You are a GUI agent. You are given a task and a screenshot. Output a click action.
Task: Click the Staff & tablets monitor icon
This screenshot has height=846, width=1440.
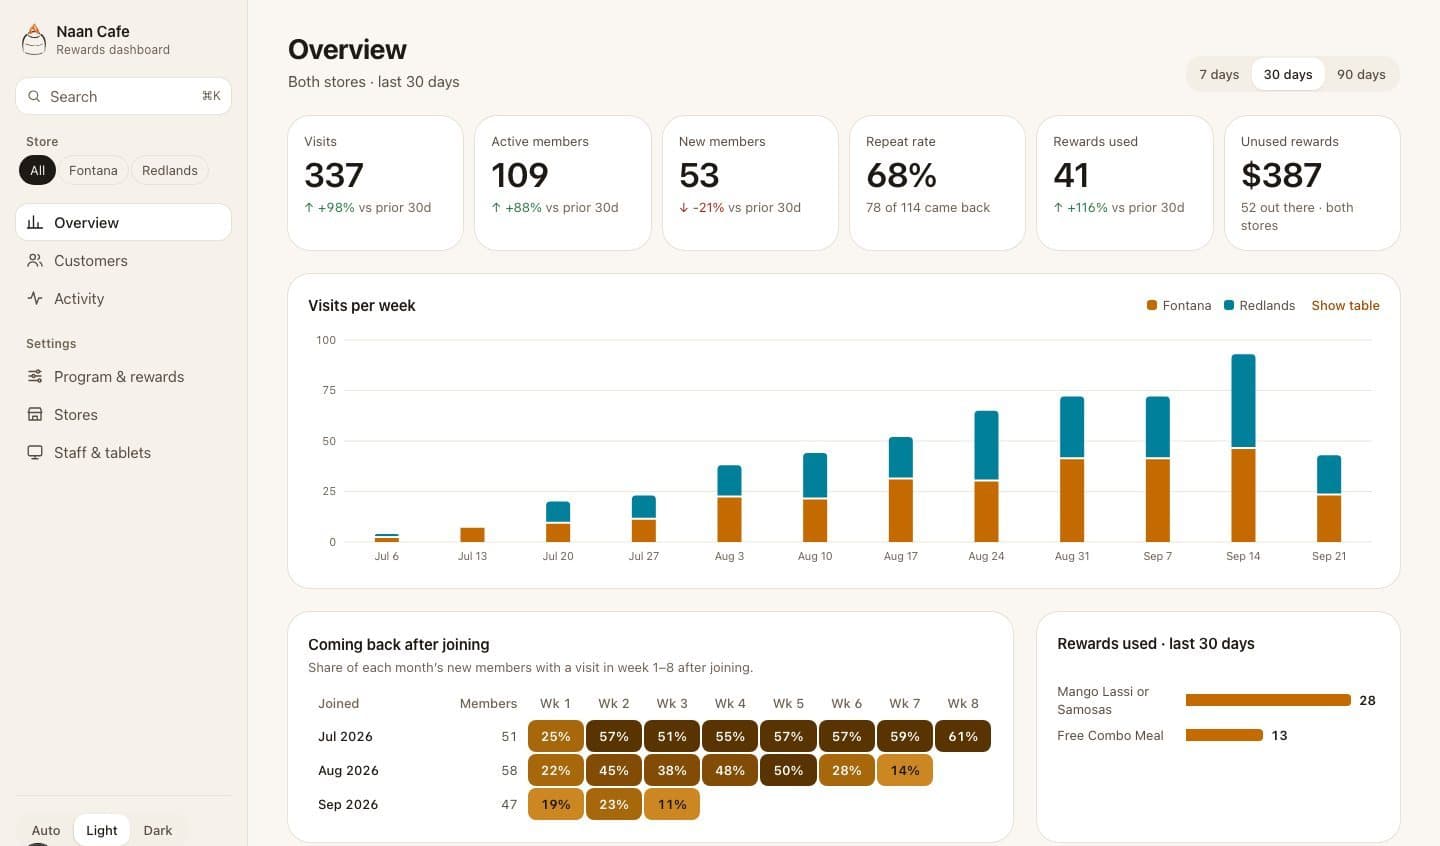pos(35,452)
